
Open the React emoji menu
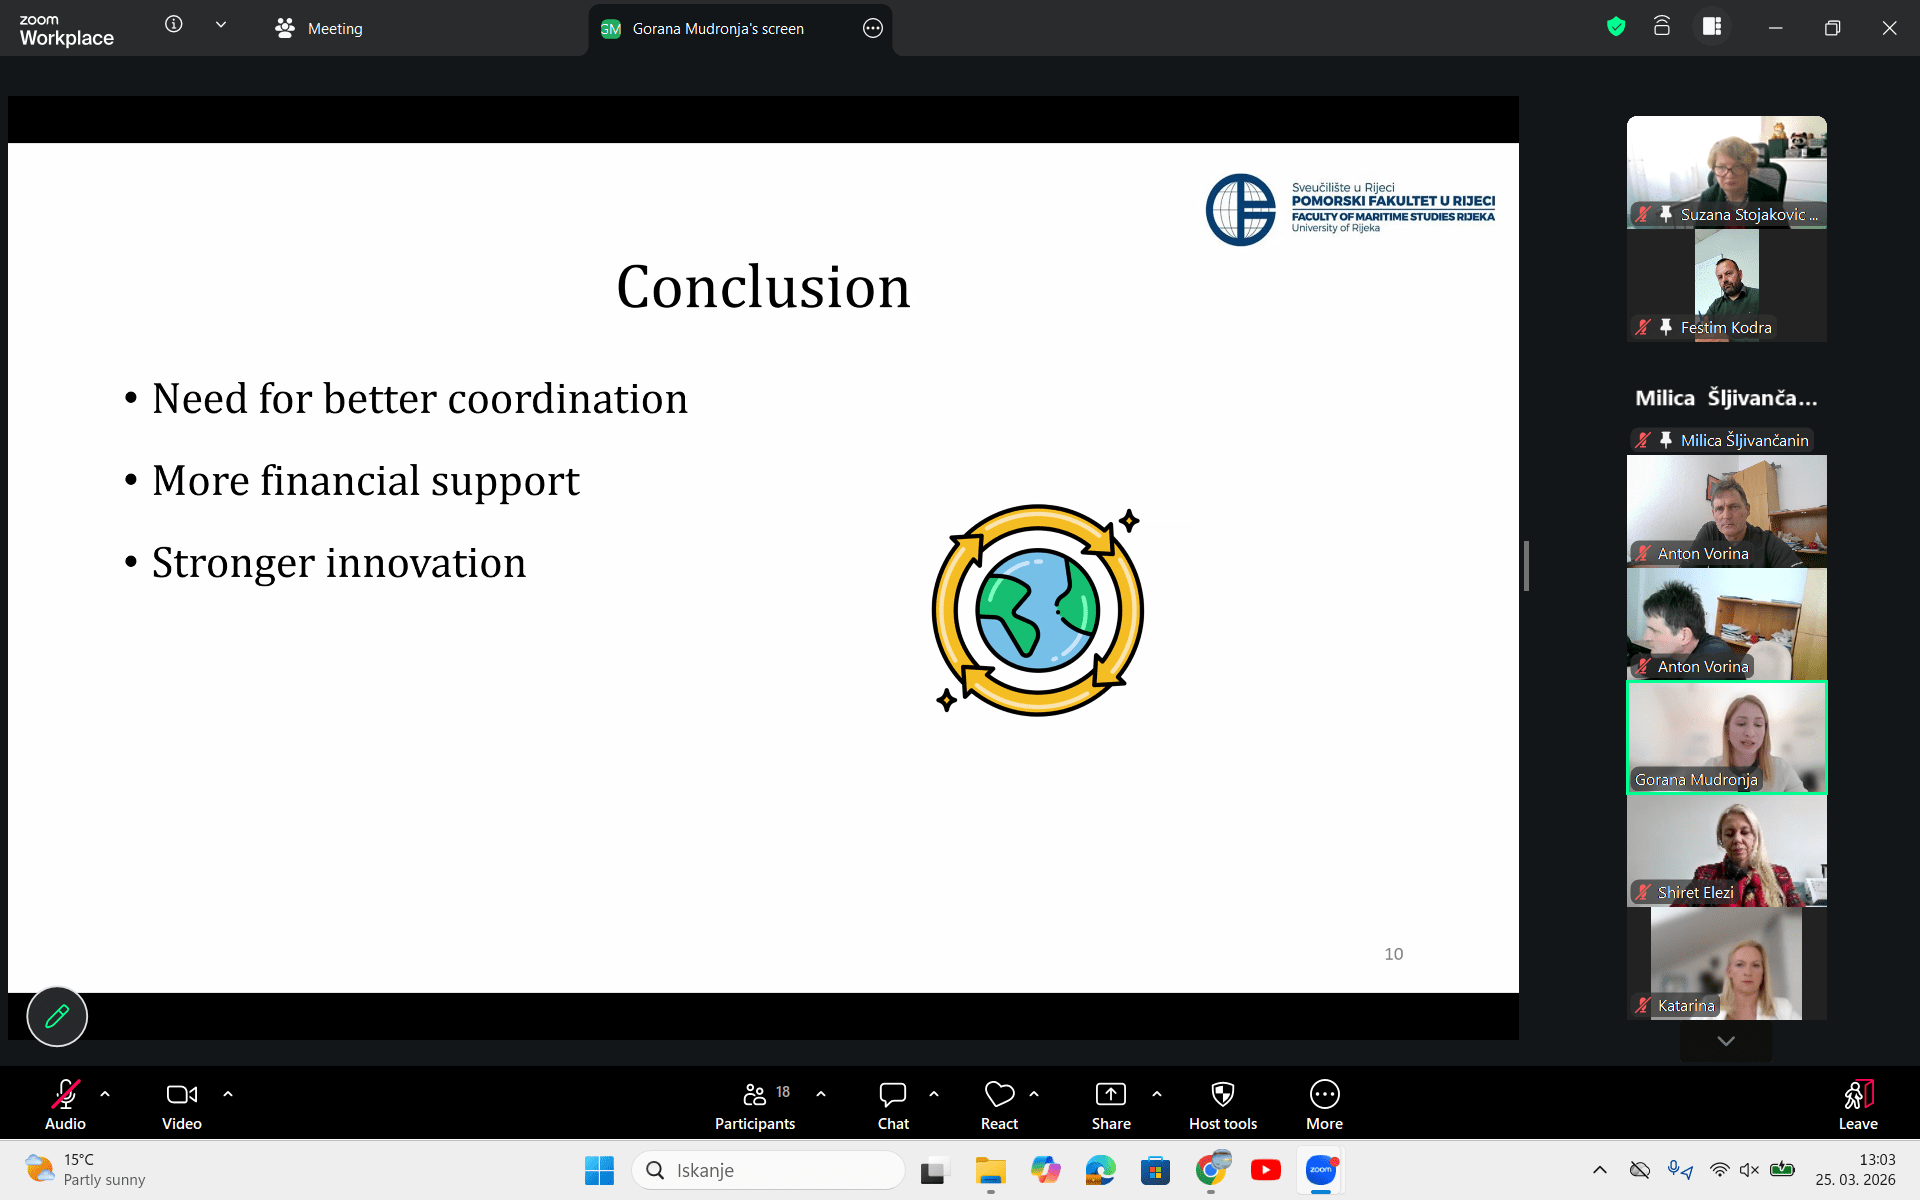point(999,1104)
